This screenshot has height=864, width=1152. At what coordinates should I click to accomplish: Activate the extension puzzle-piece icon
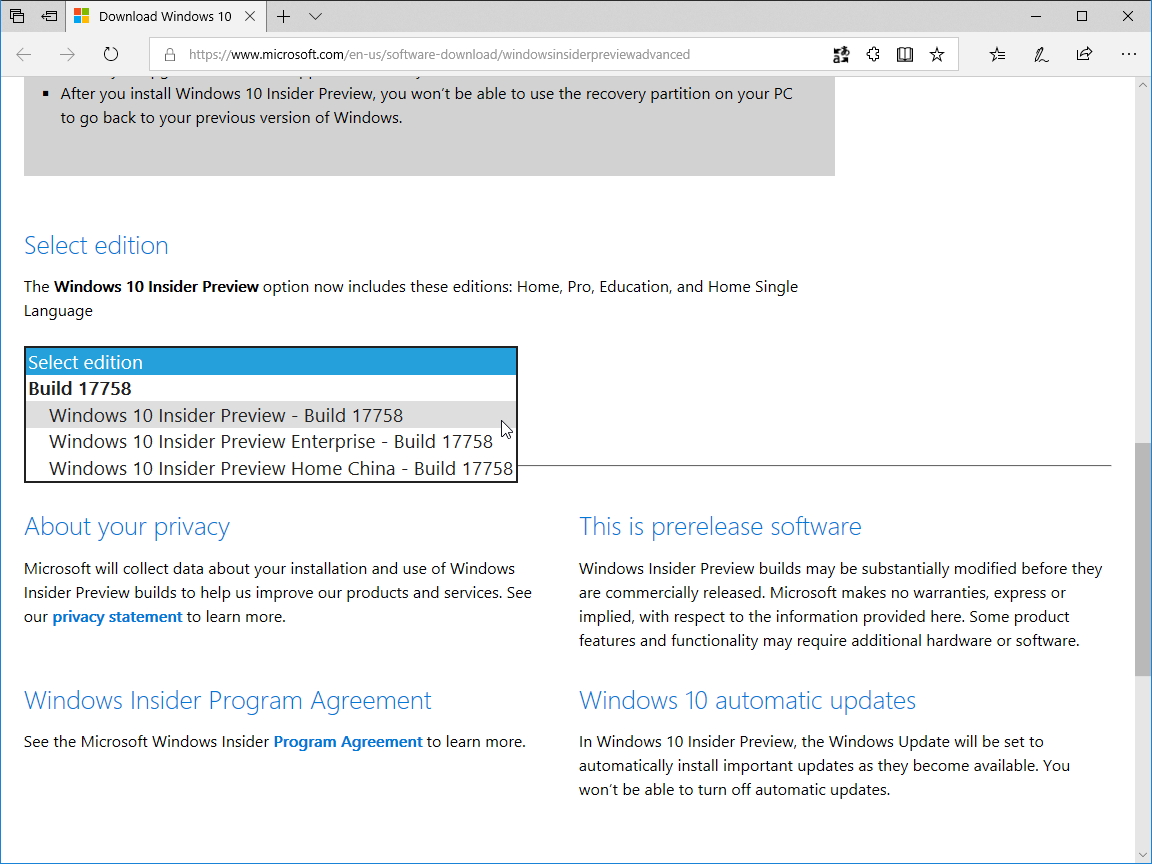point(873,55)
